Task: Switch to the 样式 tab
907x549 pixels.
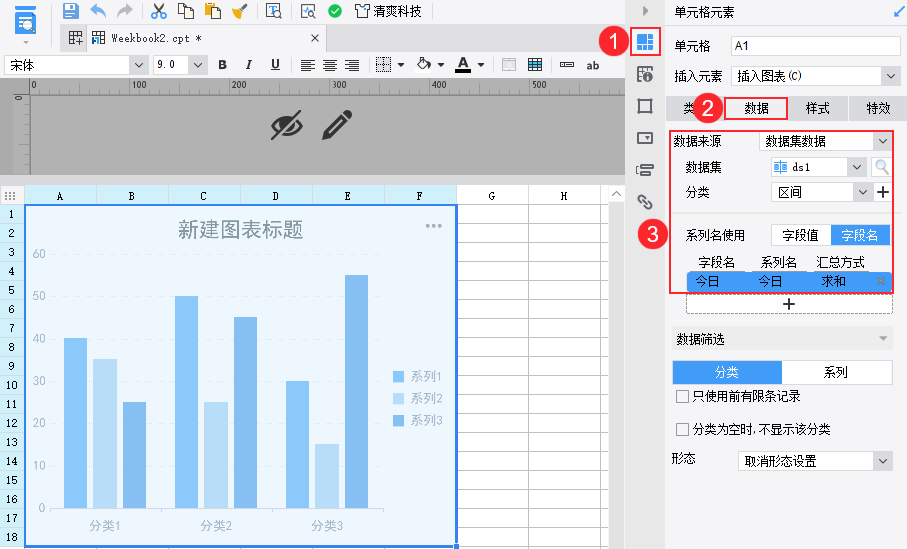Action: coord(817,108)
